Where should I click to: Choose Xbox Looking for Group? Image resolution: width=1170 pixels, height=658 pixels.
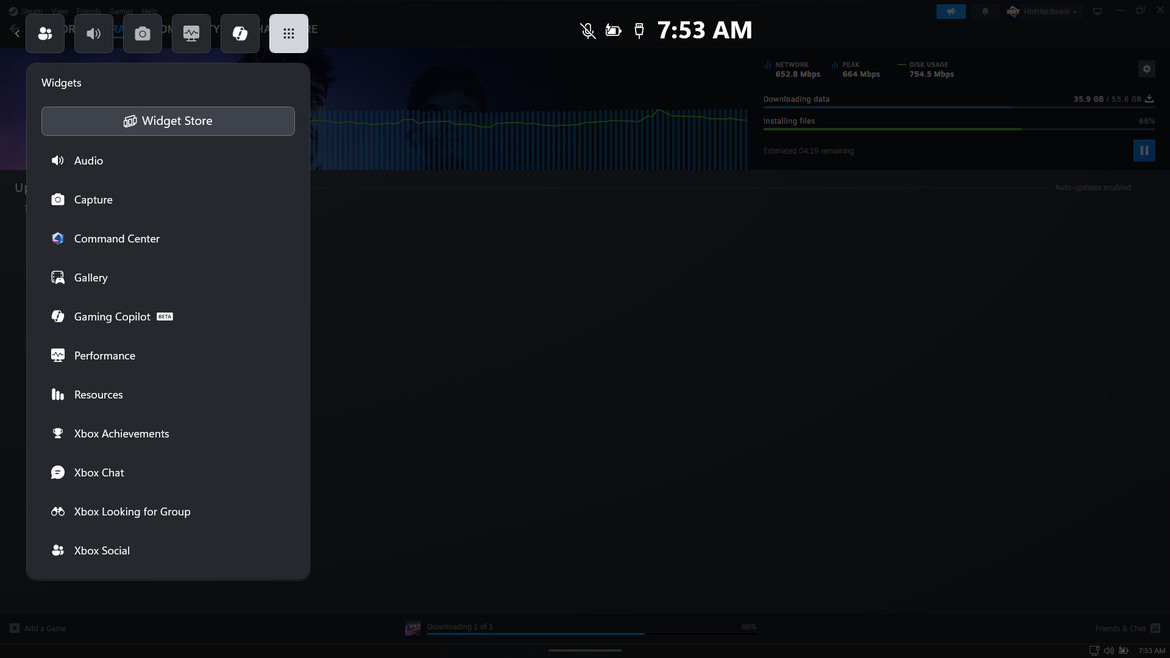(x=132, y=512)
